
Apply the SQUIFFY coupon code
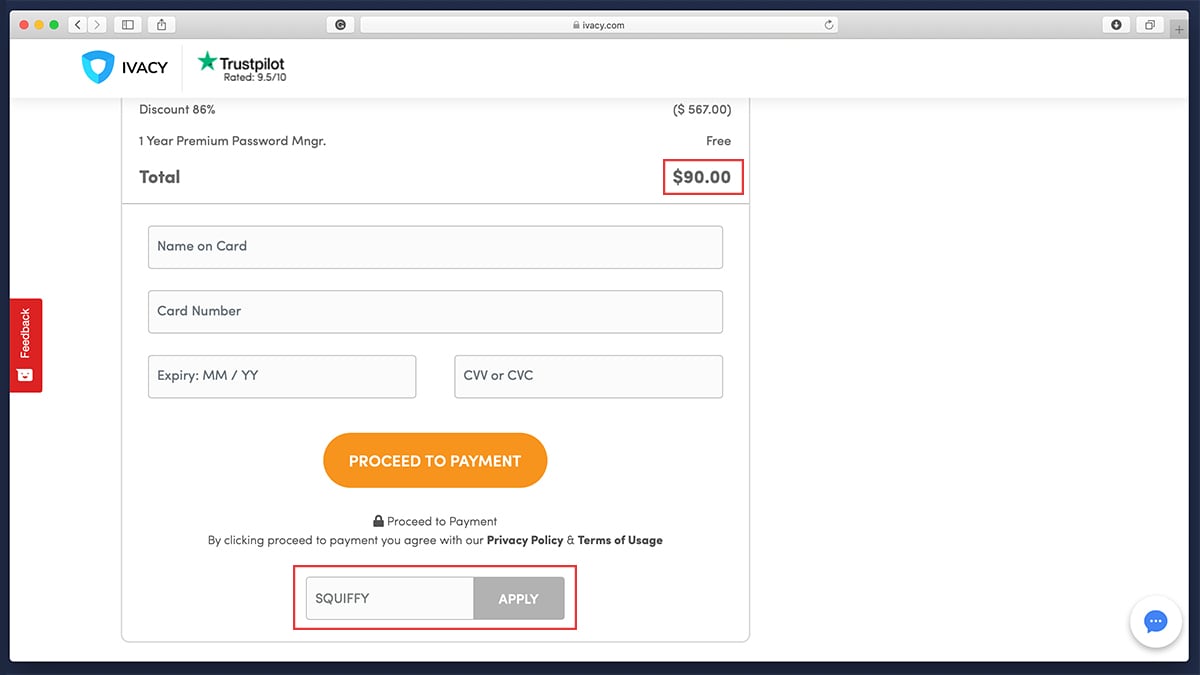[x=519, y=598]
